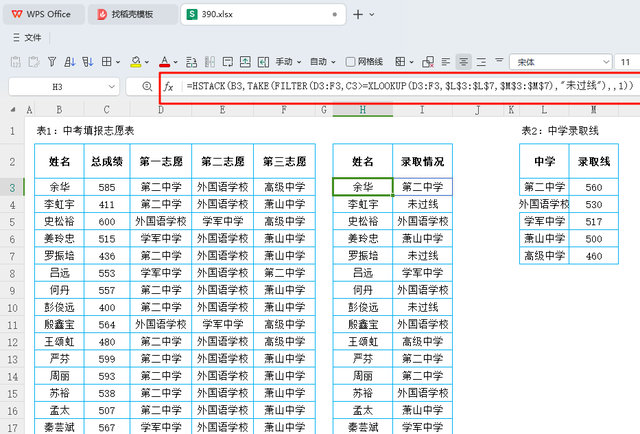Select cell I3 showing 第二中学
The width and height of the screenshot is (640, 434).
422,187
